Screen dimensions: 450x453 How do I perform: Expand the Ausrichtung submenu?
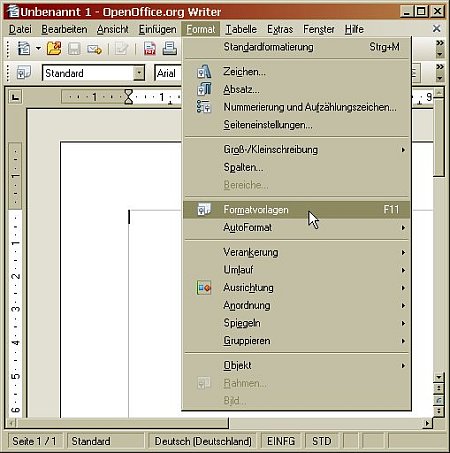[297, 288]
